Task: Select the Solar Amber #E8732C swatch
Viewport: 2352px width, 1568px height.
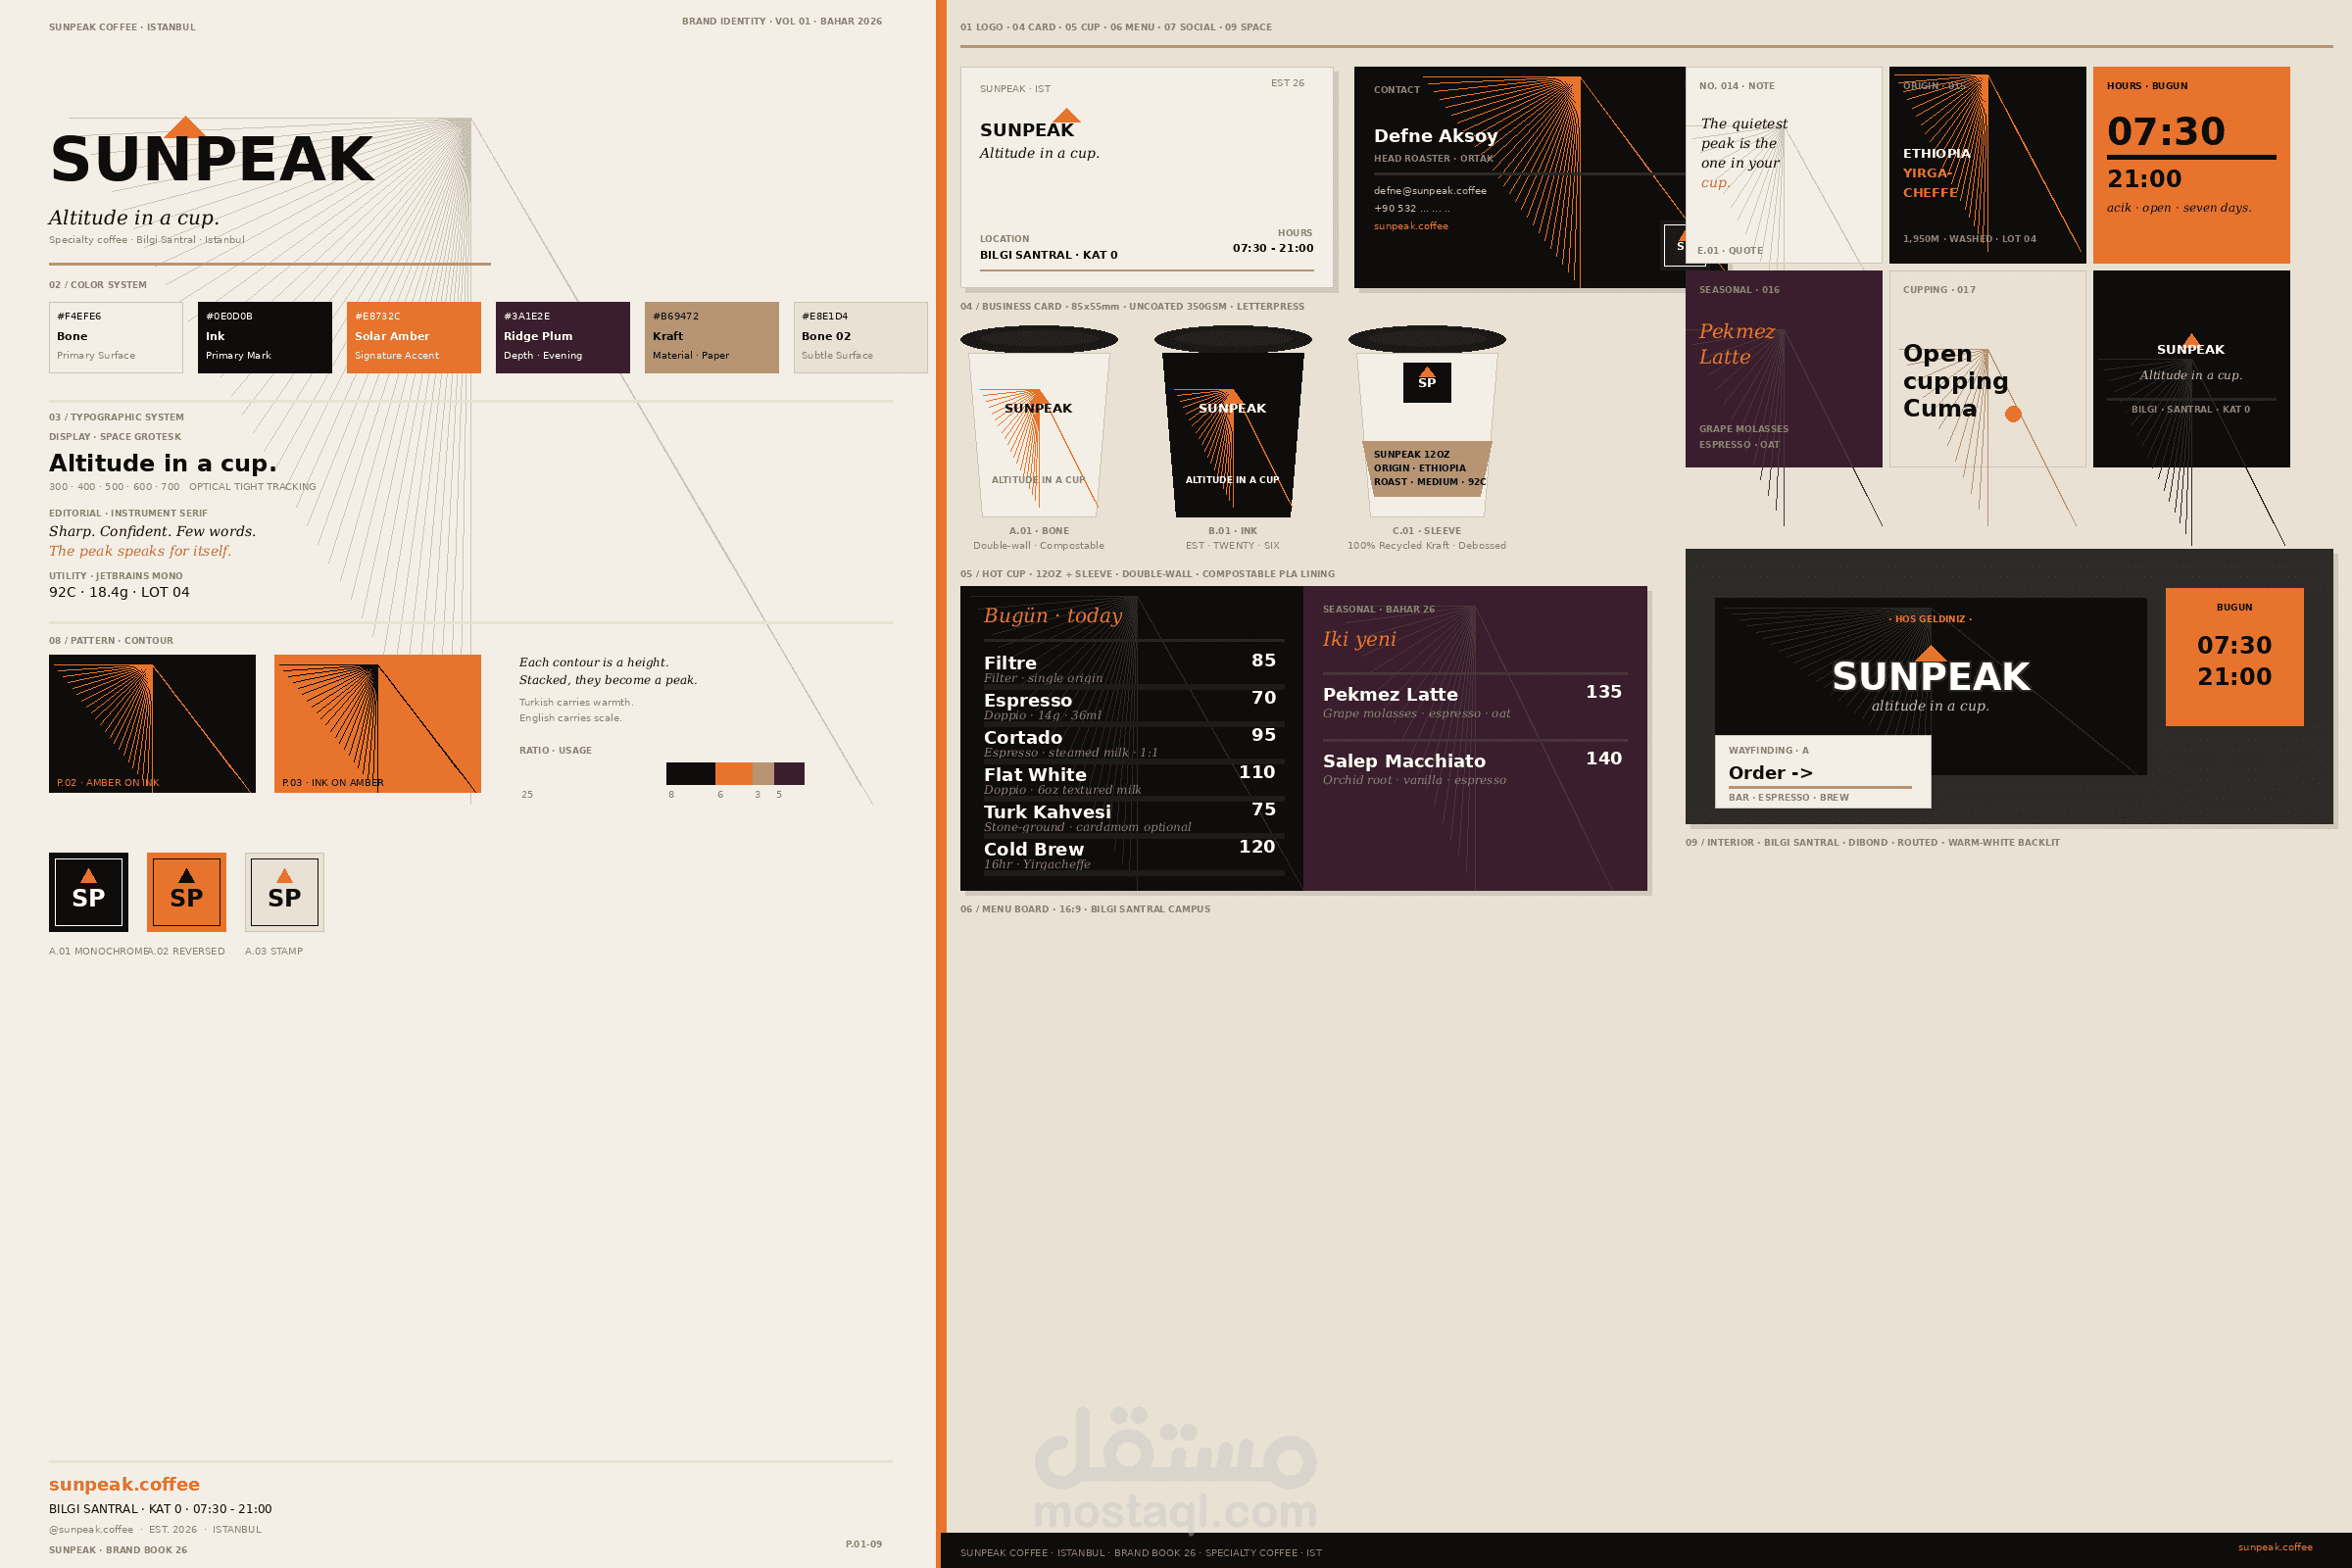Action: pos(414,337)
